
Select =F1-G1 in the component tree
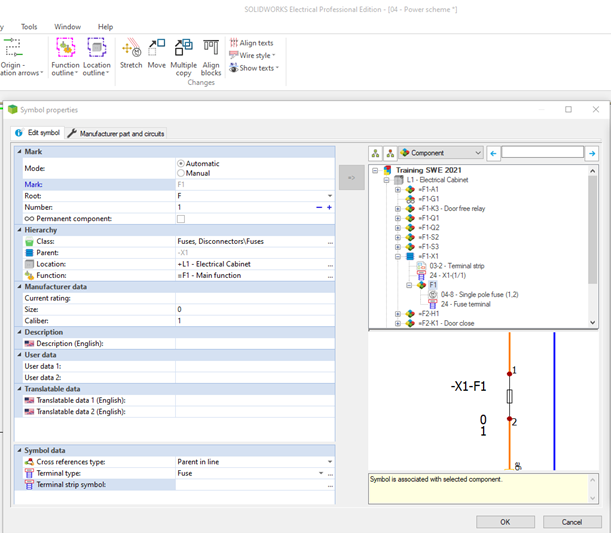[429, 199]
